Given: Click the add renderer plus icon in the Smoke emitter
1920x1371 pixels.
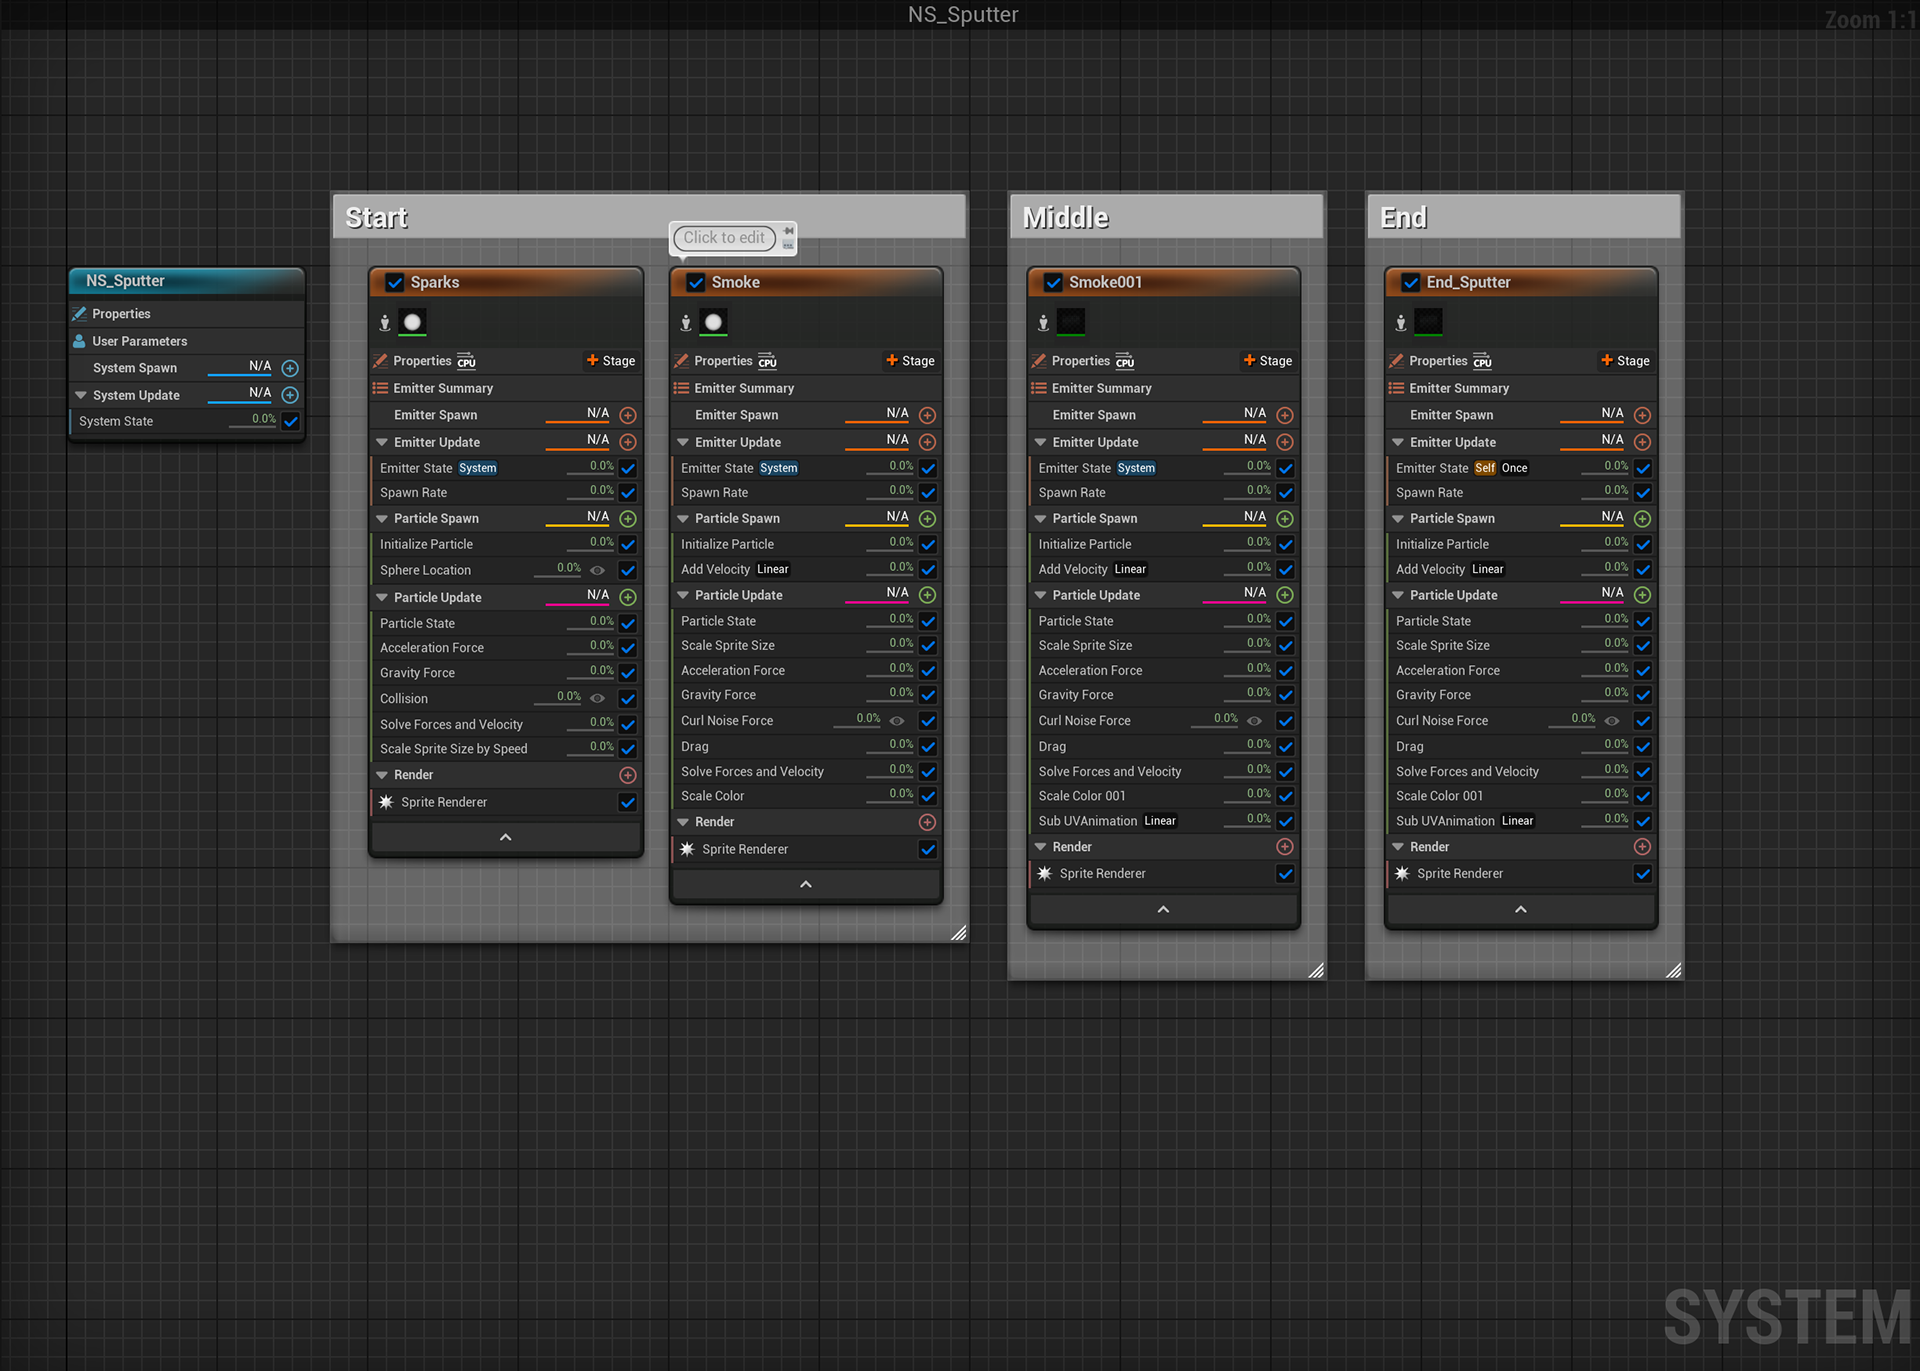Looking at the screenshot, I should [x=927, y=822].
